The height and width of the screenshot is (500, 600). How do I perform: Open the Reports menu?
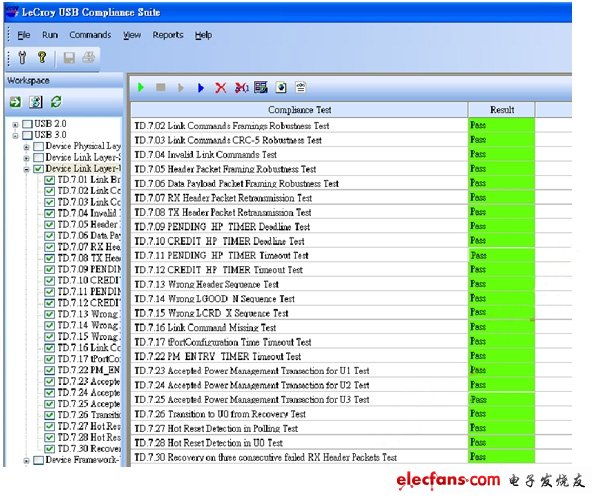[x=167, y=35]
